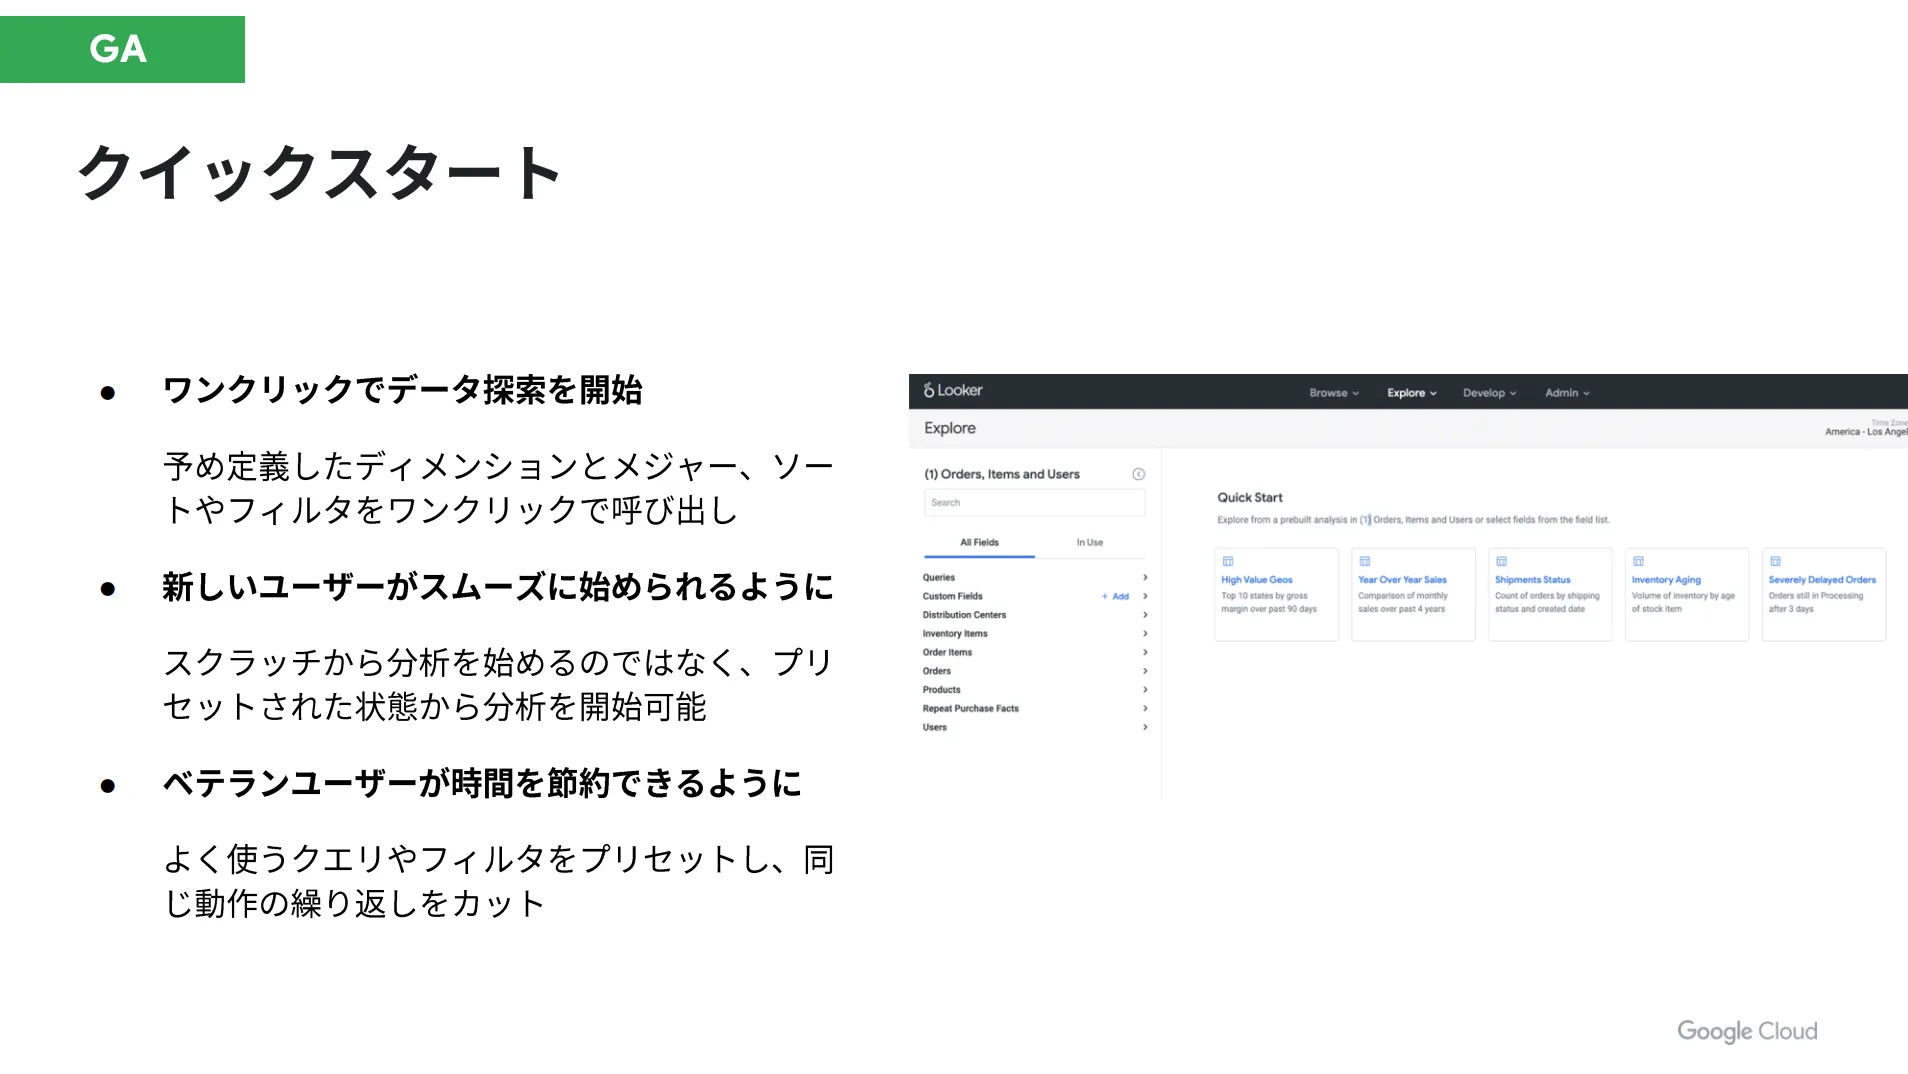Expand the Users chevron
Viewport: 1908px width, 1074px height.
click(1145, 727)
